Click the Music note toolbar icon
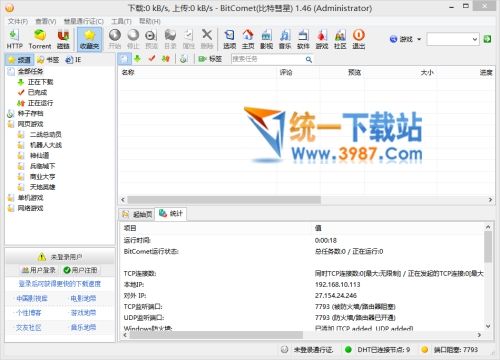The image size is (500, 360). (x=285, y=39)
